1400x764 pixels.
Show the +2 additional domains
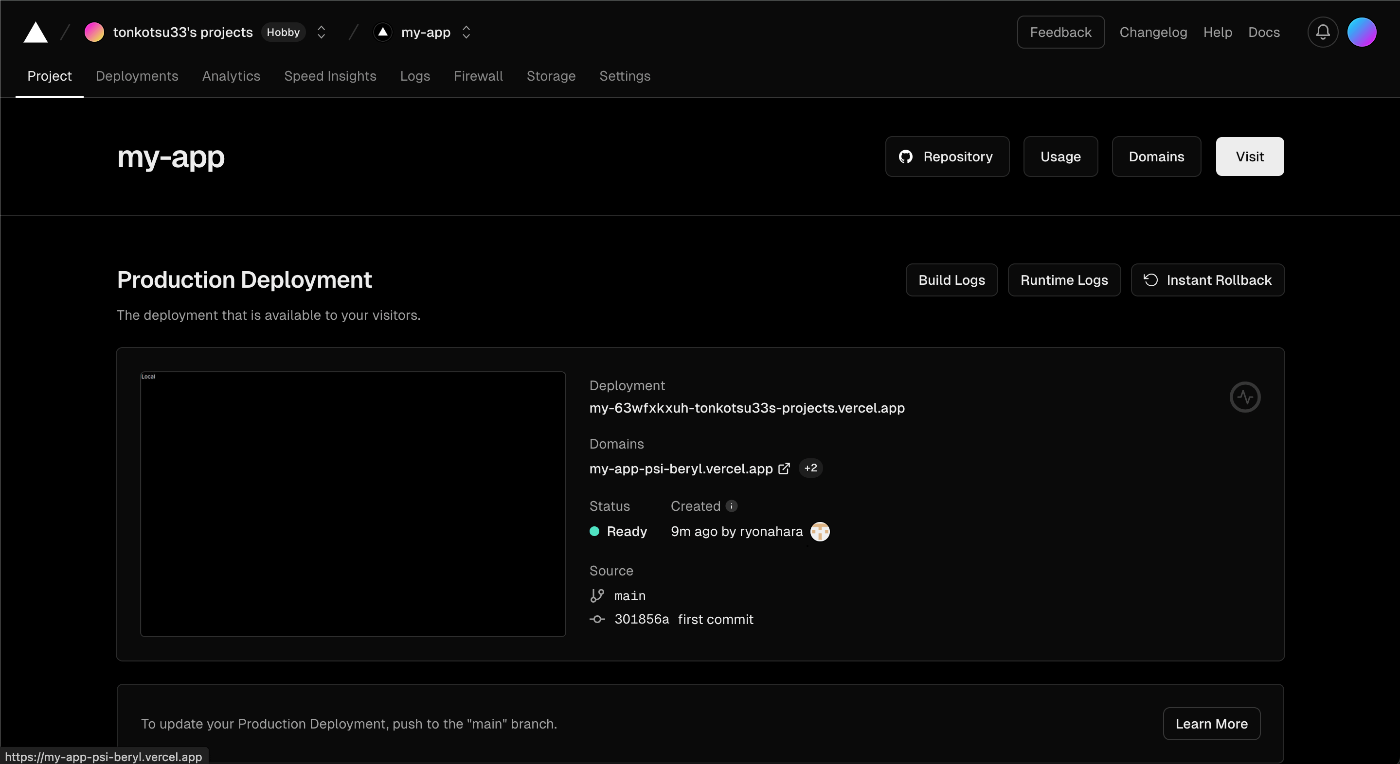(x=811, y=468)
